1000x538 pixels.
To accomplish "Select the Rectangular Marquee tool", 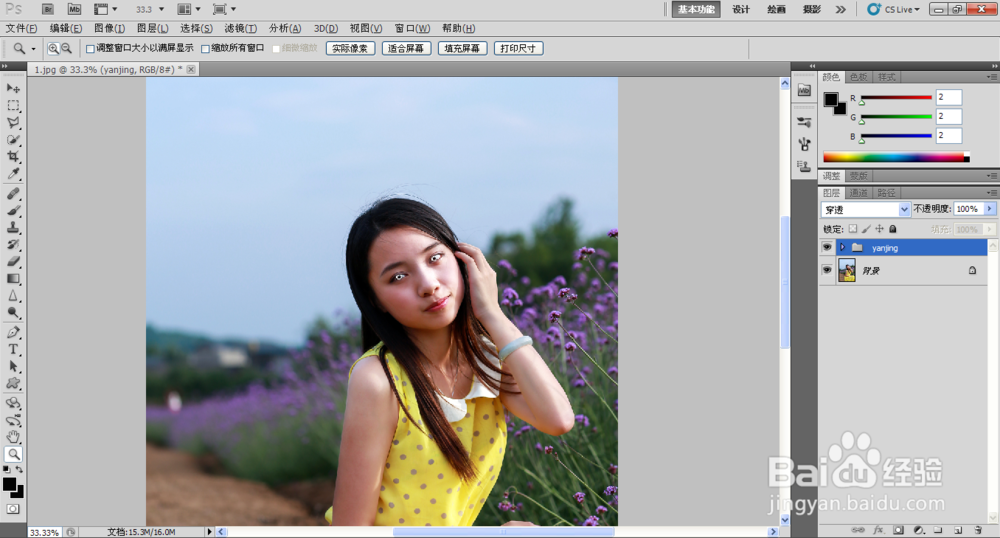I will (x=13, y=105).
